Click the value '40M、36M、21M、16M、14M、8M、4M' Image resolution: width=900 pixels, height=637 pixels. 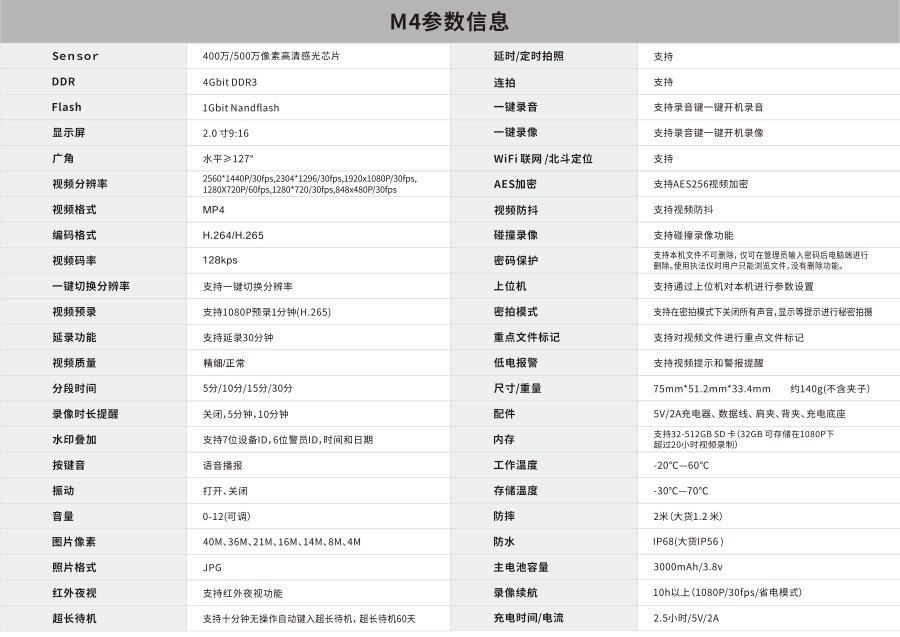click(x=281, y=542)
